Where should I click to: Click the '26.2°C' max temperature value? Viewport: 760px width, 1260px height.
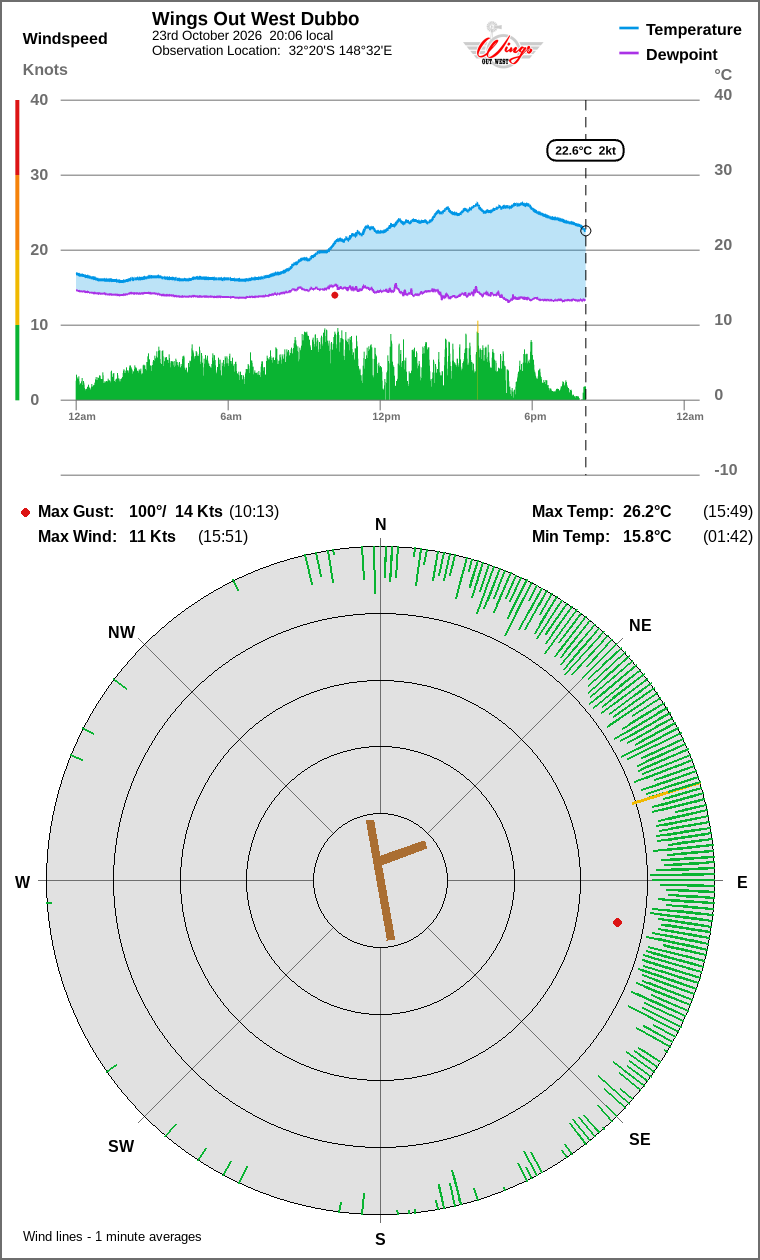click(x=647, y=512)
